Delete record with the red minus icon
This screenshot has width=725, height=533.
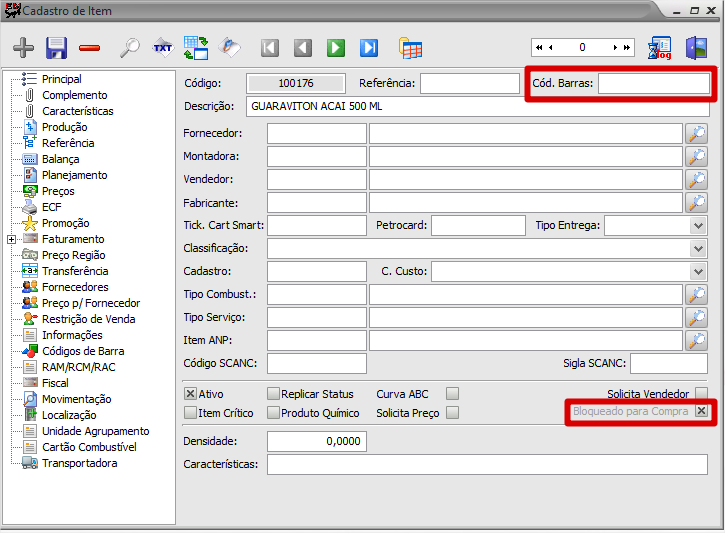[89, 47]
